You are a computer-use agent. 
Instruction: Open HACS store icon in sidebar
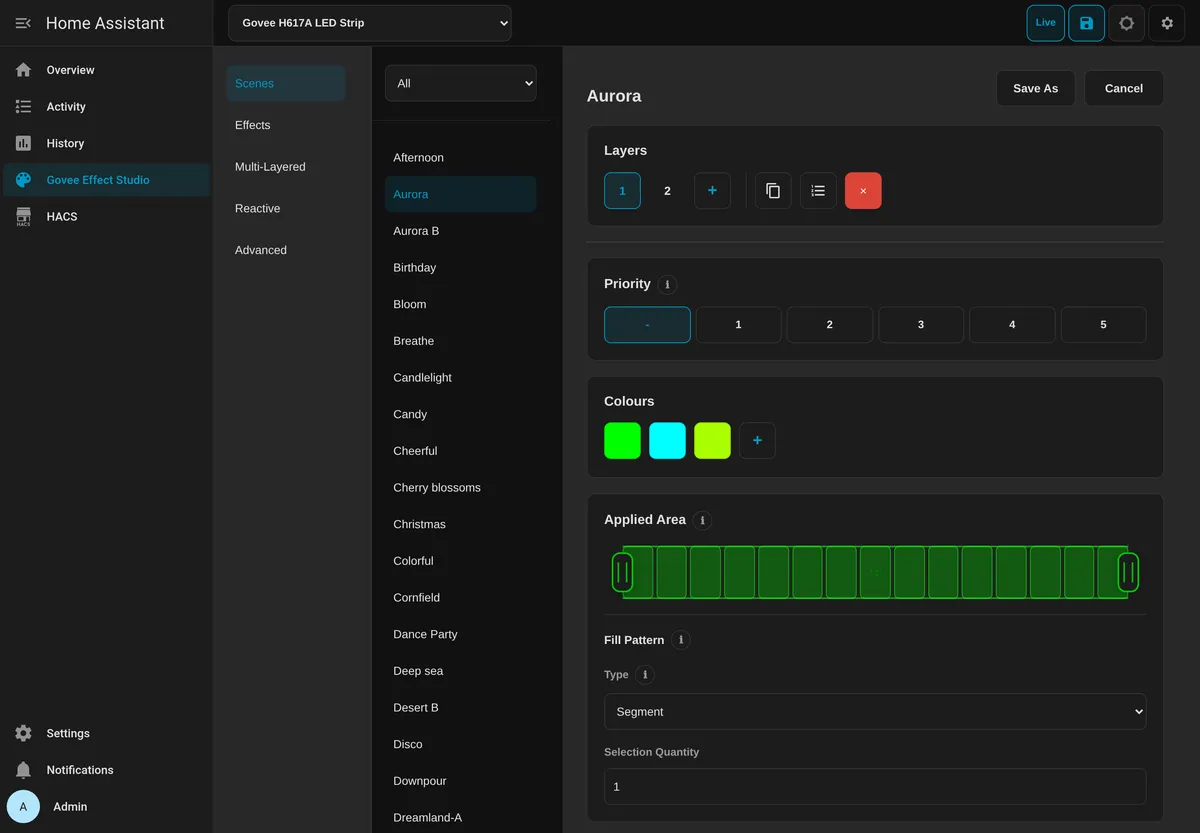coord(23,217)
